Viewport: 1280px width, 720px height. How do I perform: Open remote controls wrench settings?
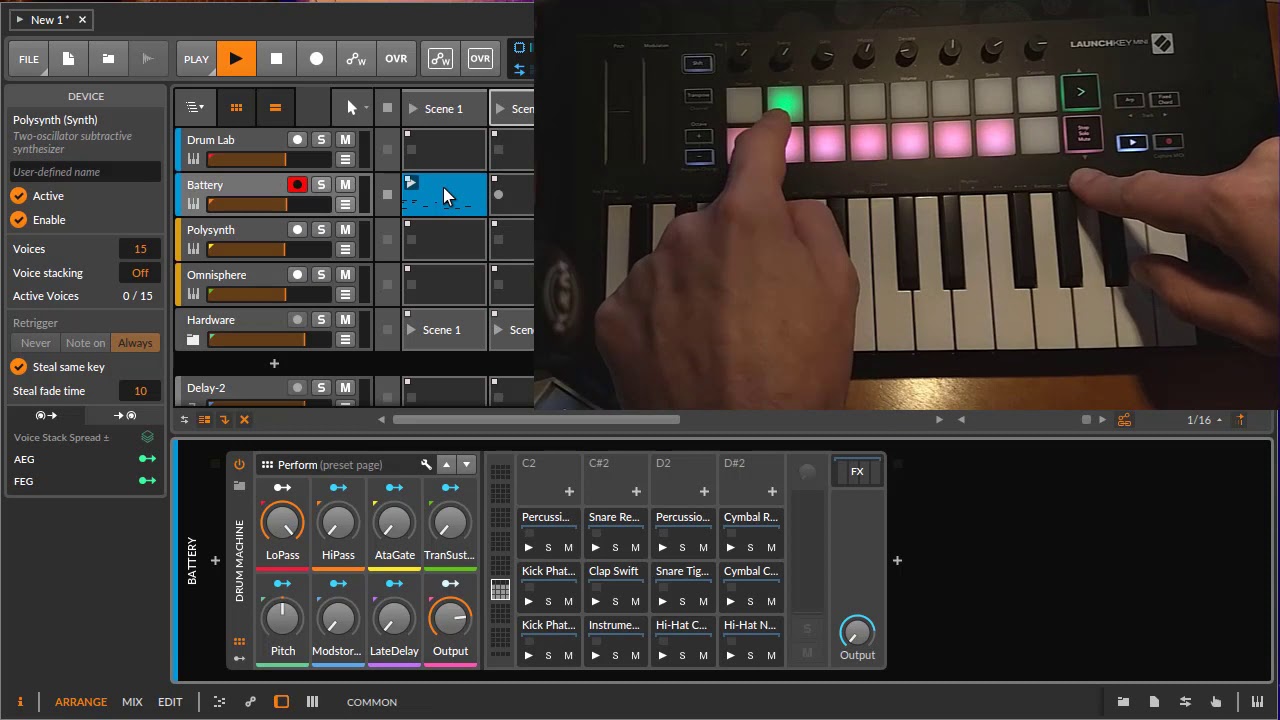click(426, 465)
